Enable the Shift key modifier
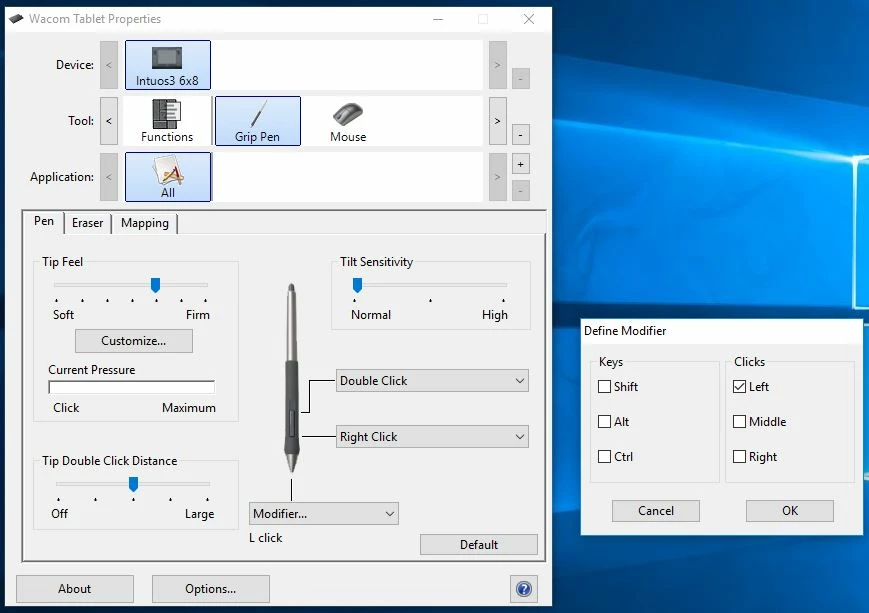This screenshot has width=869, height=613. tap(604, 386)
